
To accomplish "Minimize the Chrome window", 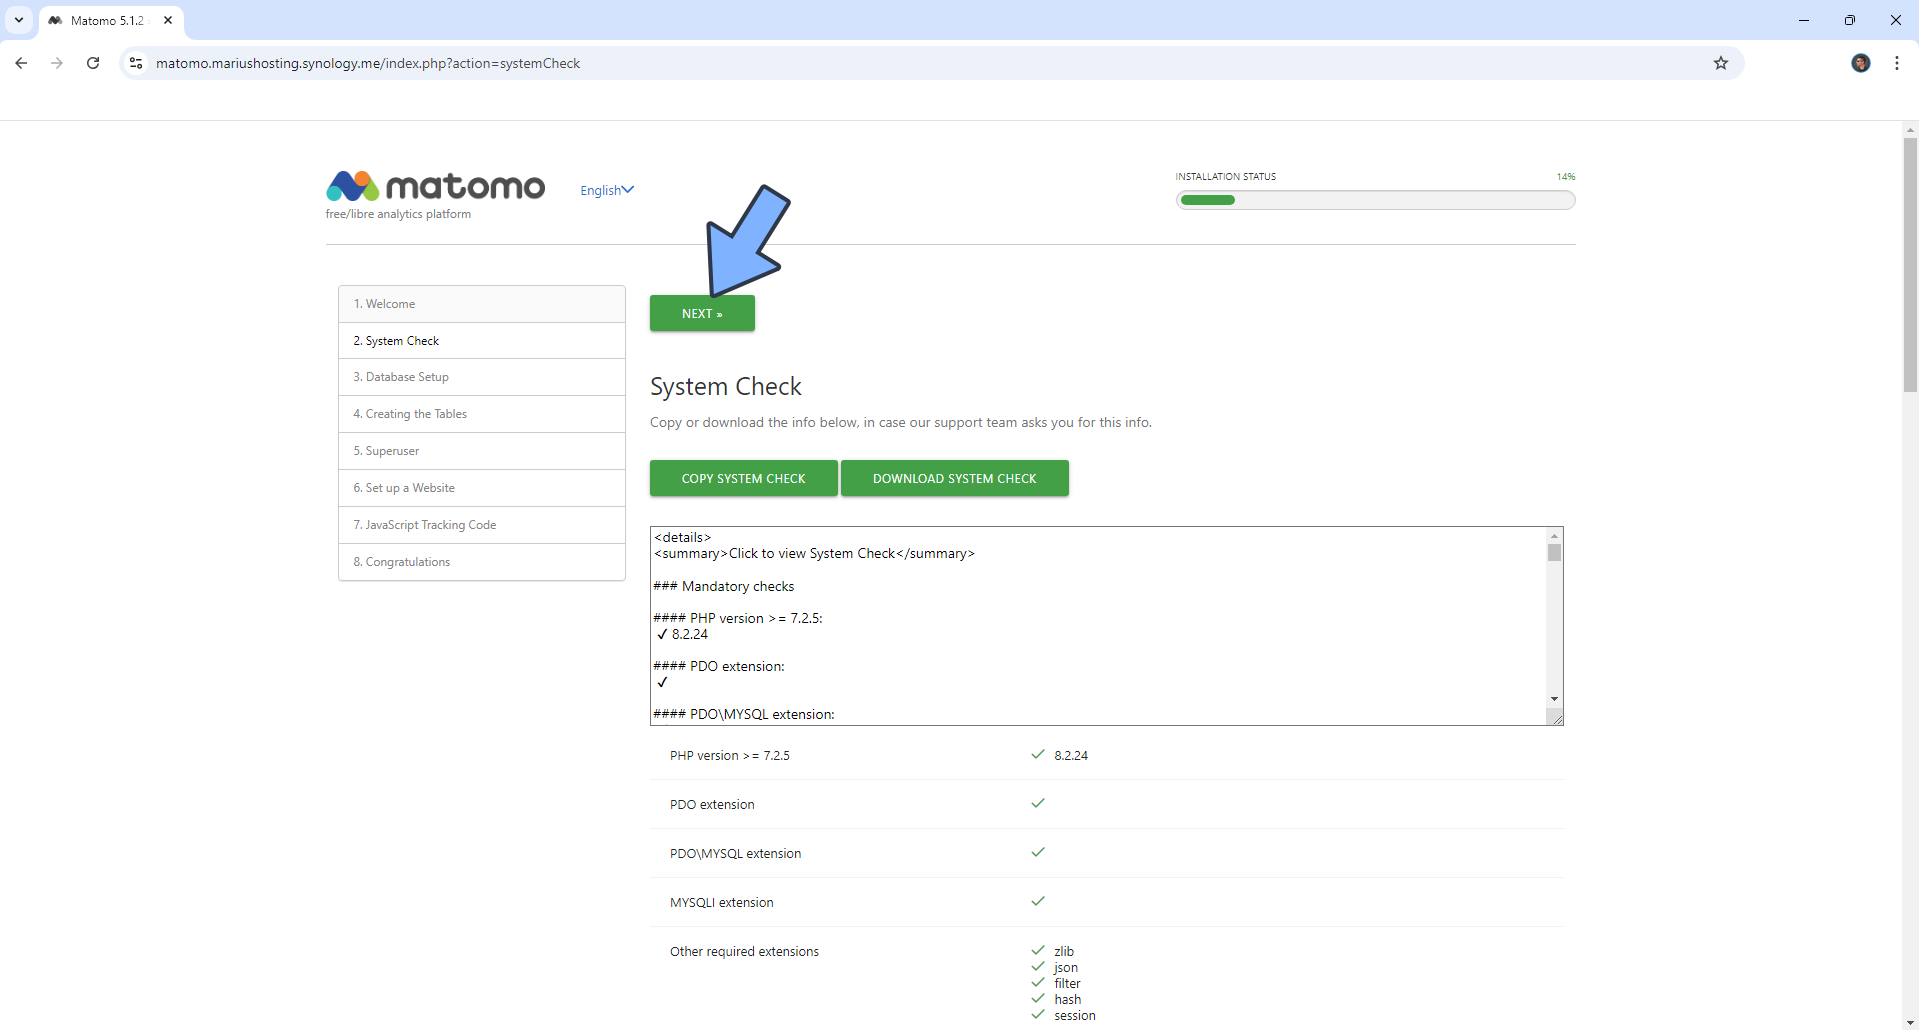I will pyautogui.click(x=1804, y=20).
